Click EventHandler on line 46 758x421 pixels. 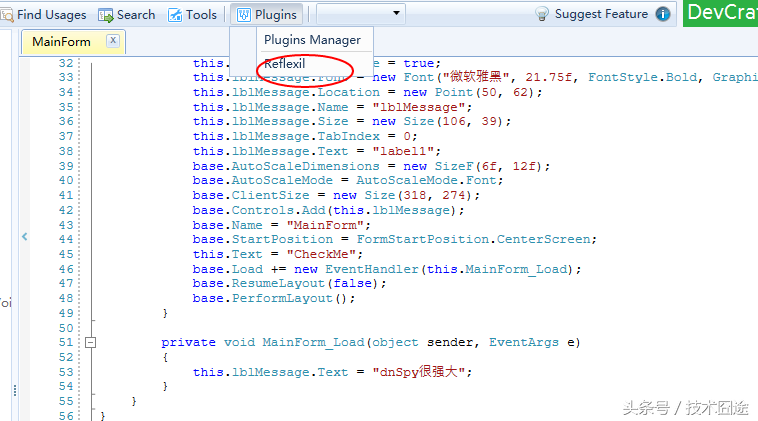(x=372, y=269)
